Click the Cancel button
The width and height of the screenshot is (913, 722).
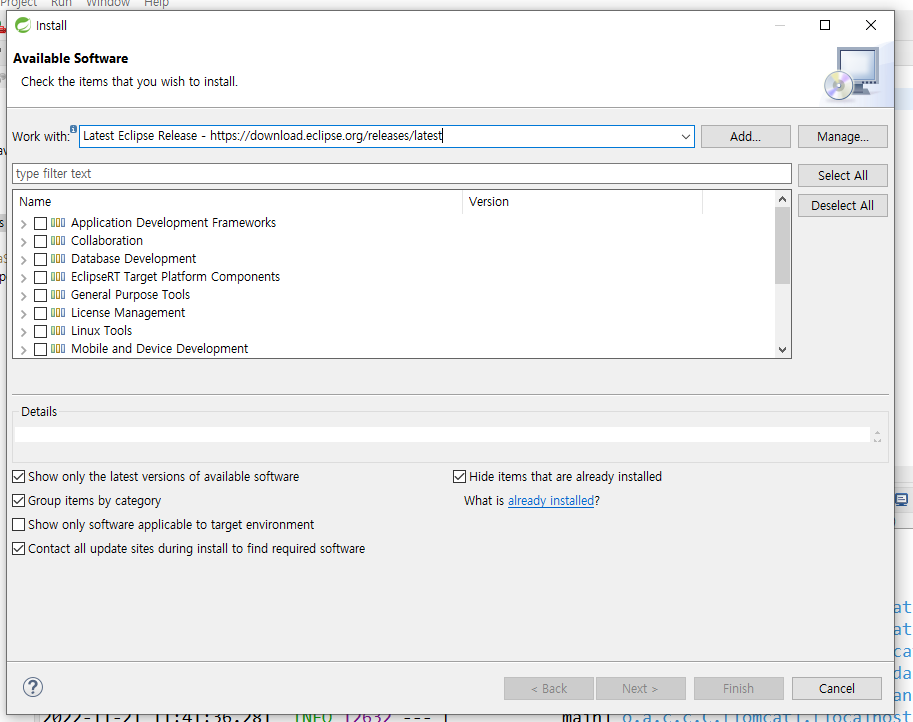point(837,688)
